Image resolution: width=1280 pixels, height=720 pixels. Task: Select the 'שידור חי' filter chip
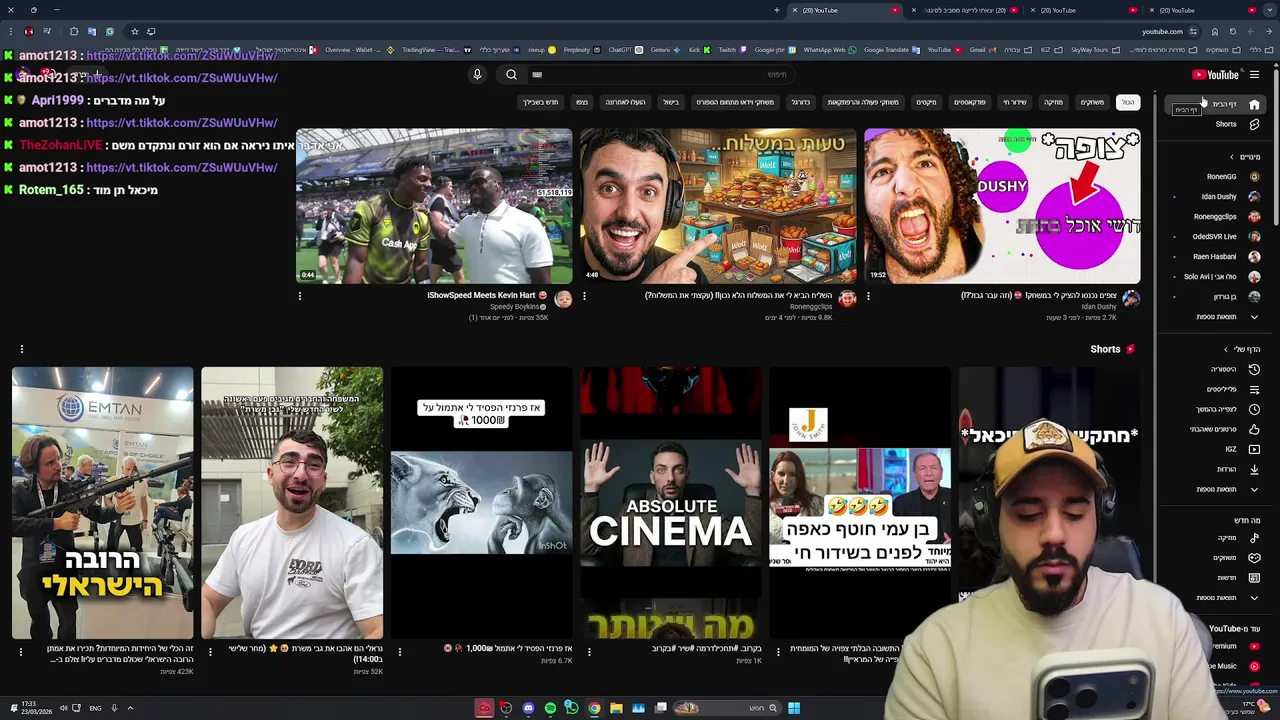coord(1015,102)
